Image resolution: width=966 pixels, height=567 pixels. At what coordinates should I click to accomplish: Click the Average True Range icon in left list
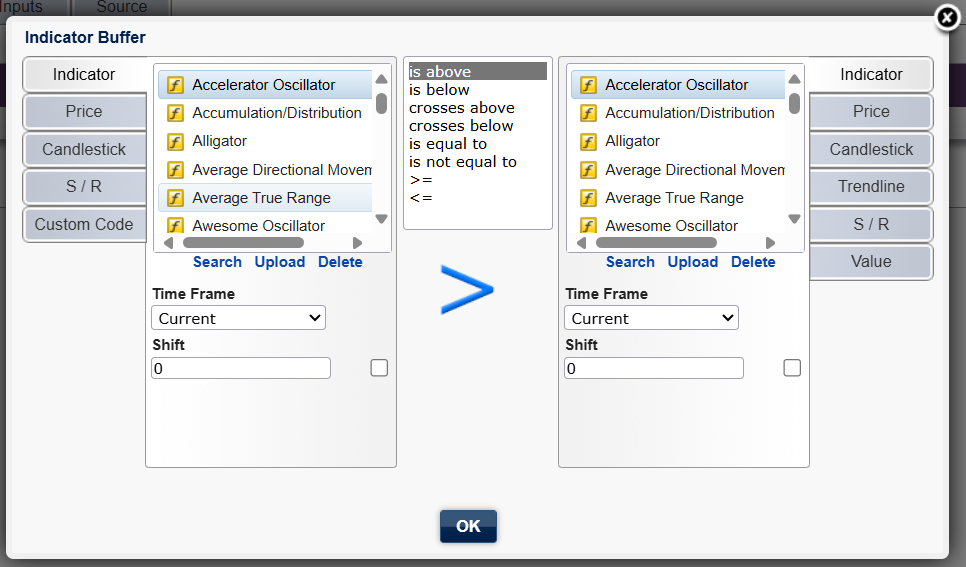click(x=175, y=198)
